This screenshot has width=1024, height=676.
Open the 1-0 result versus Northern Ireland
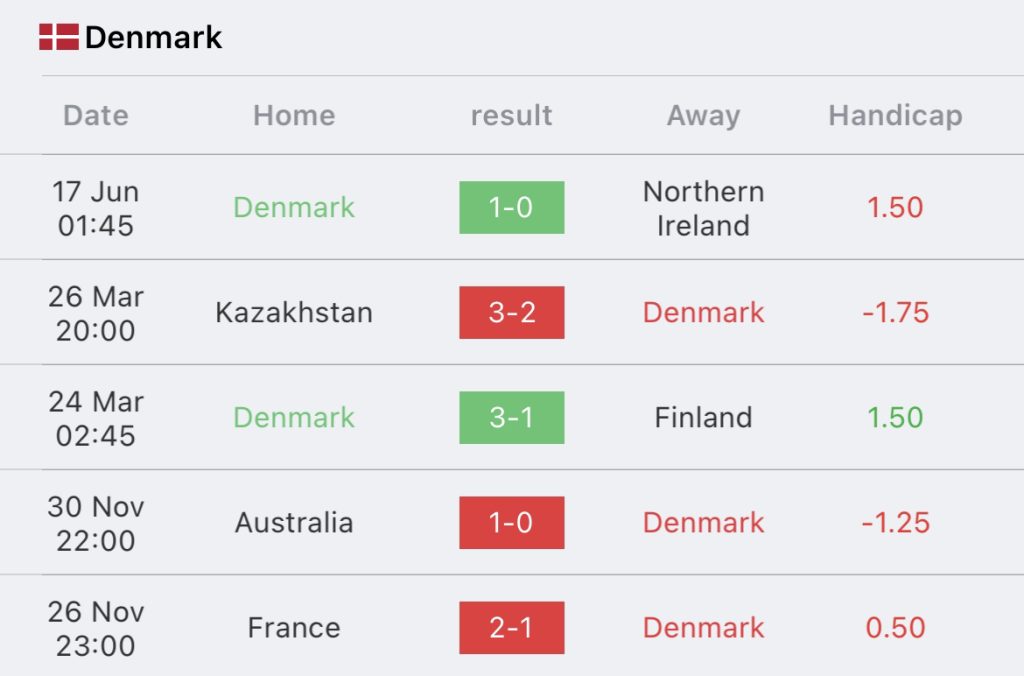coord(511,207)
